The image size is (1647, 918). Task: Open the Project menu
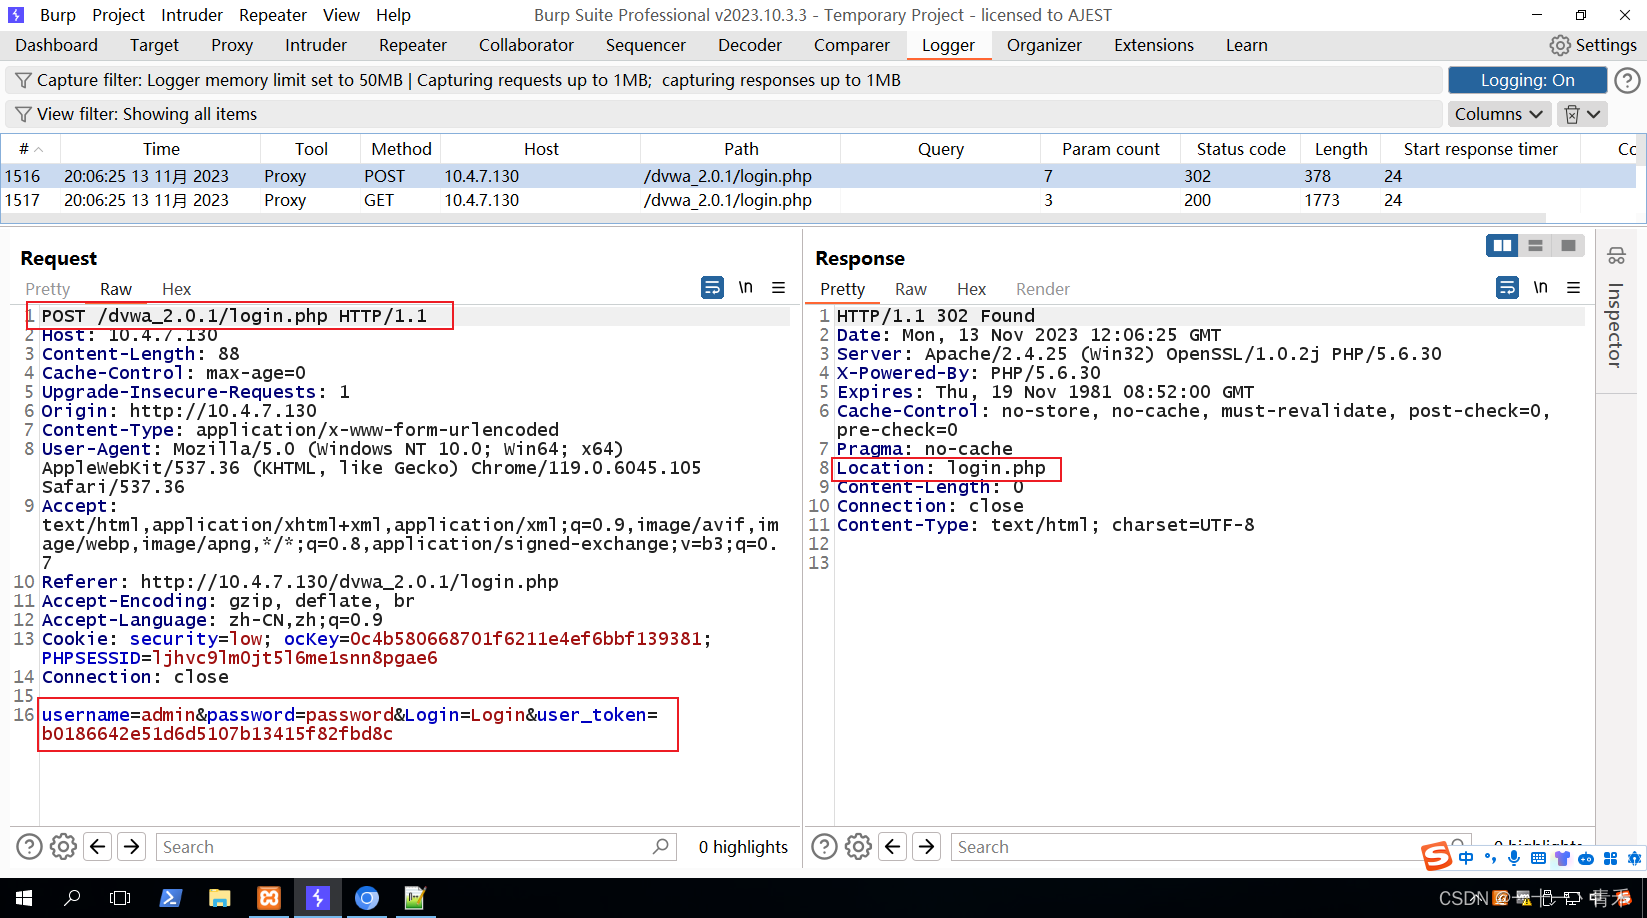118,15
